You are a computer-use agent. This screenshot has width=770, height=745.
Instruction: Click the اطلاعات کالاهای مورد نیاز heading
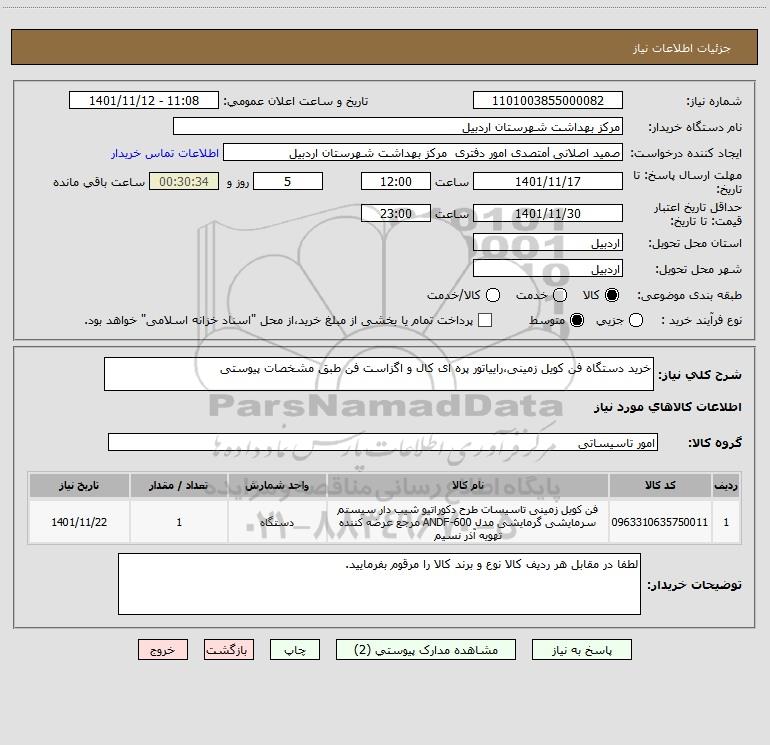(x=668, y=407)
